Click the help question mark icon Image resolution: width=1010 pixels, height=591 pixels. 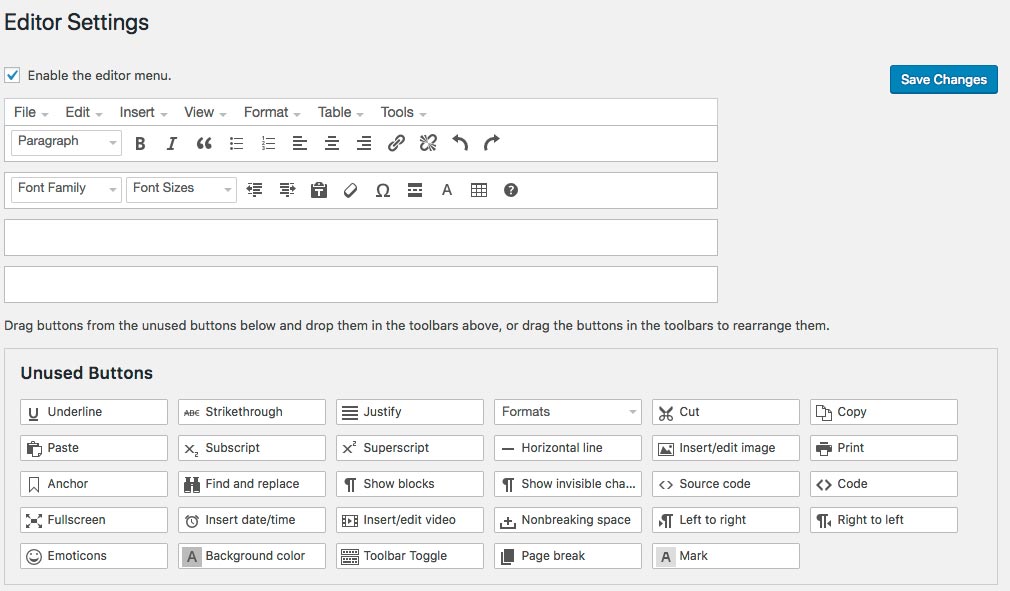point(511,190)
